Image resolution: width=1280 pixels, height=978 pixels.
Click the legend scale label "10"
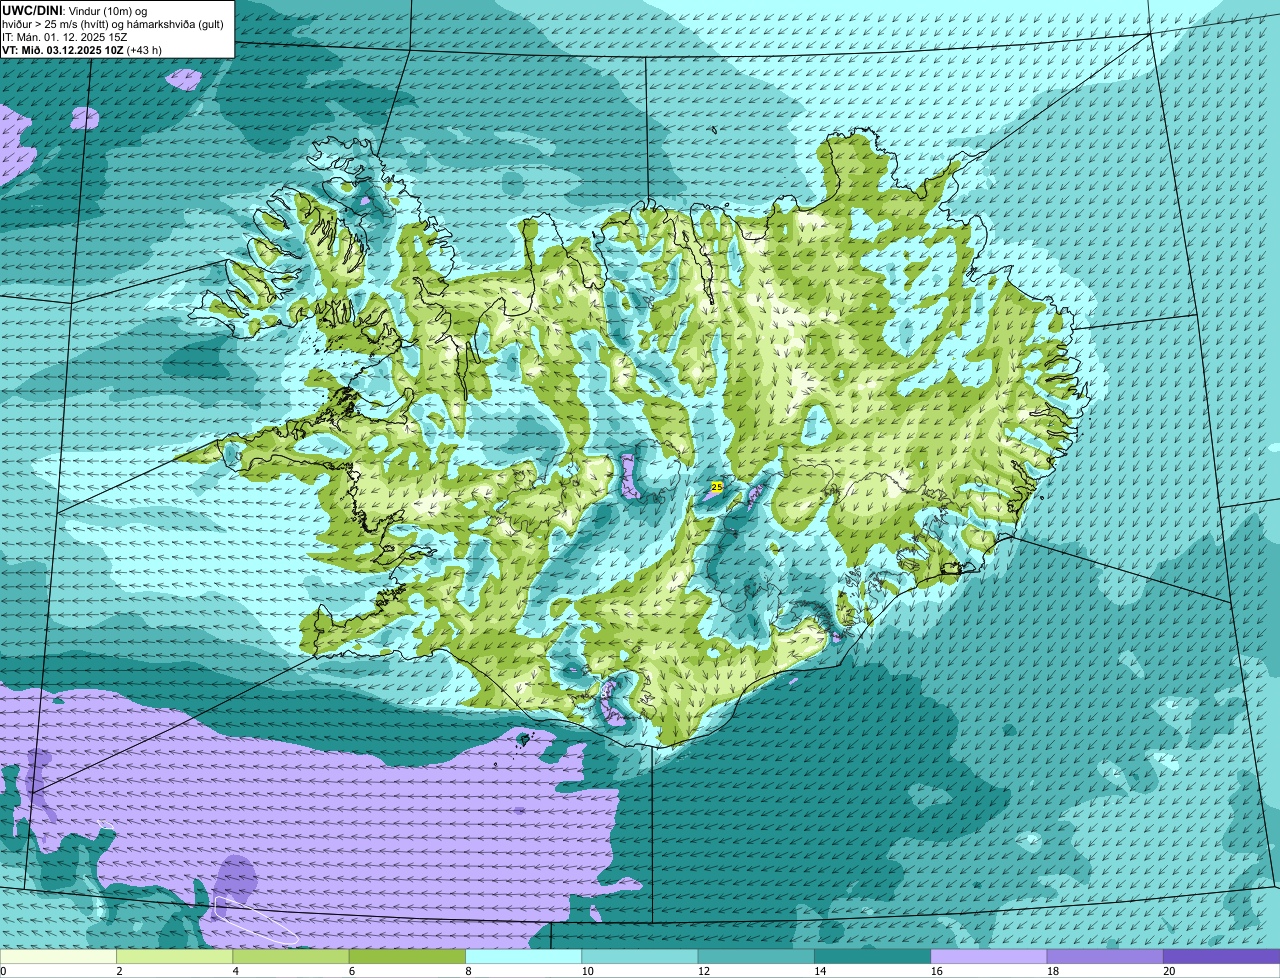(588, 971)
